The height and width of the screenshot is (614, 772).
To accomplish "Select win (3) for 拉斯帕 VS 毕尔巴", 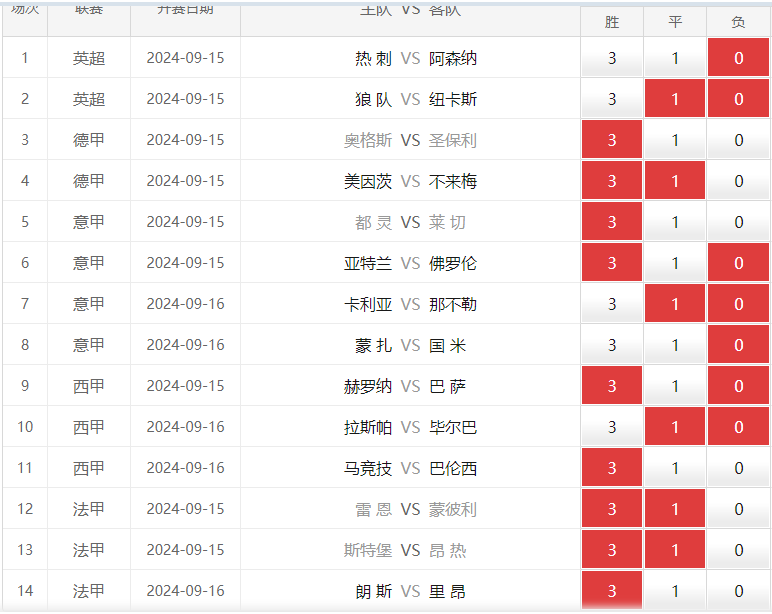I will tap(612, 427).
